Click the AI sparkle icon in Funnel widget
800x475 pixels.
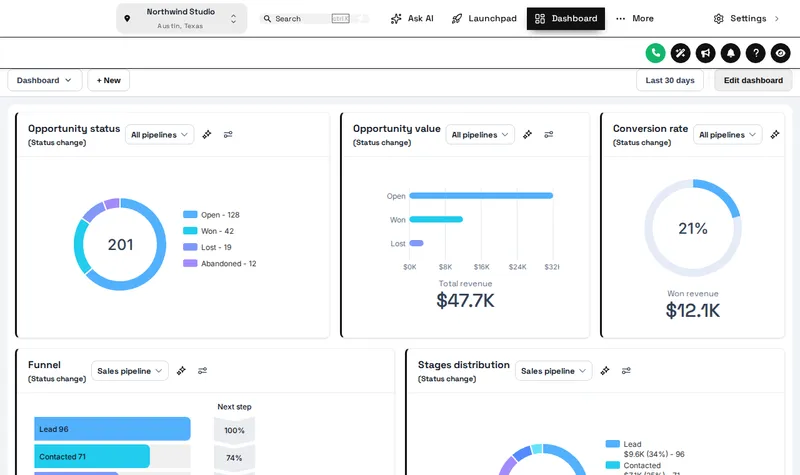(x=181, y=371)
